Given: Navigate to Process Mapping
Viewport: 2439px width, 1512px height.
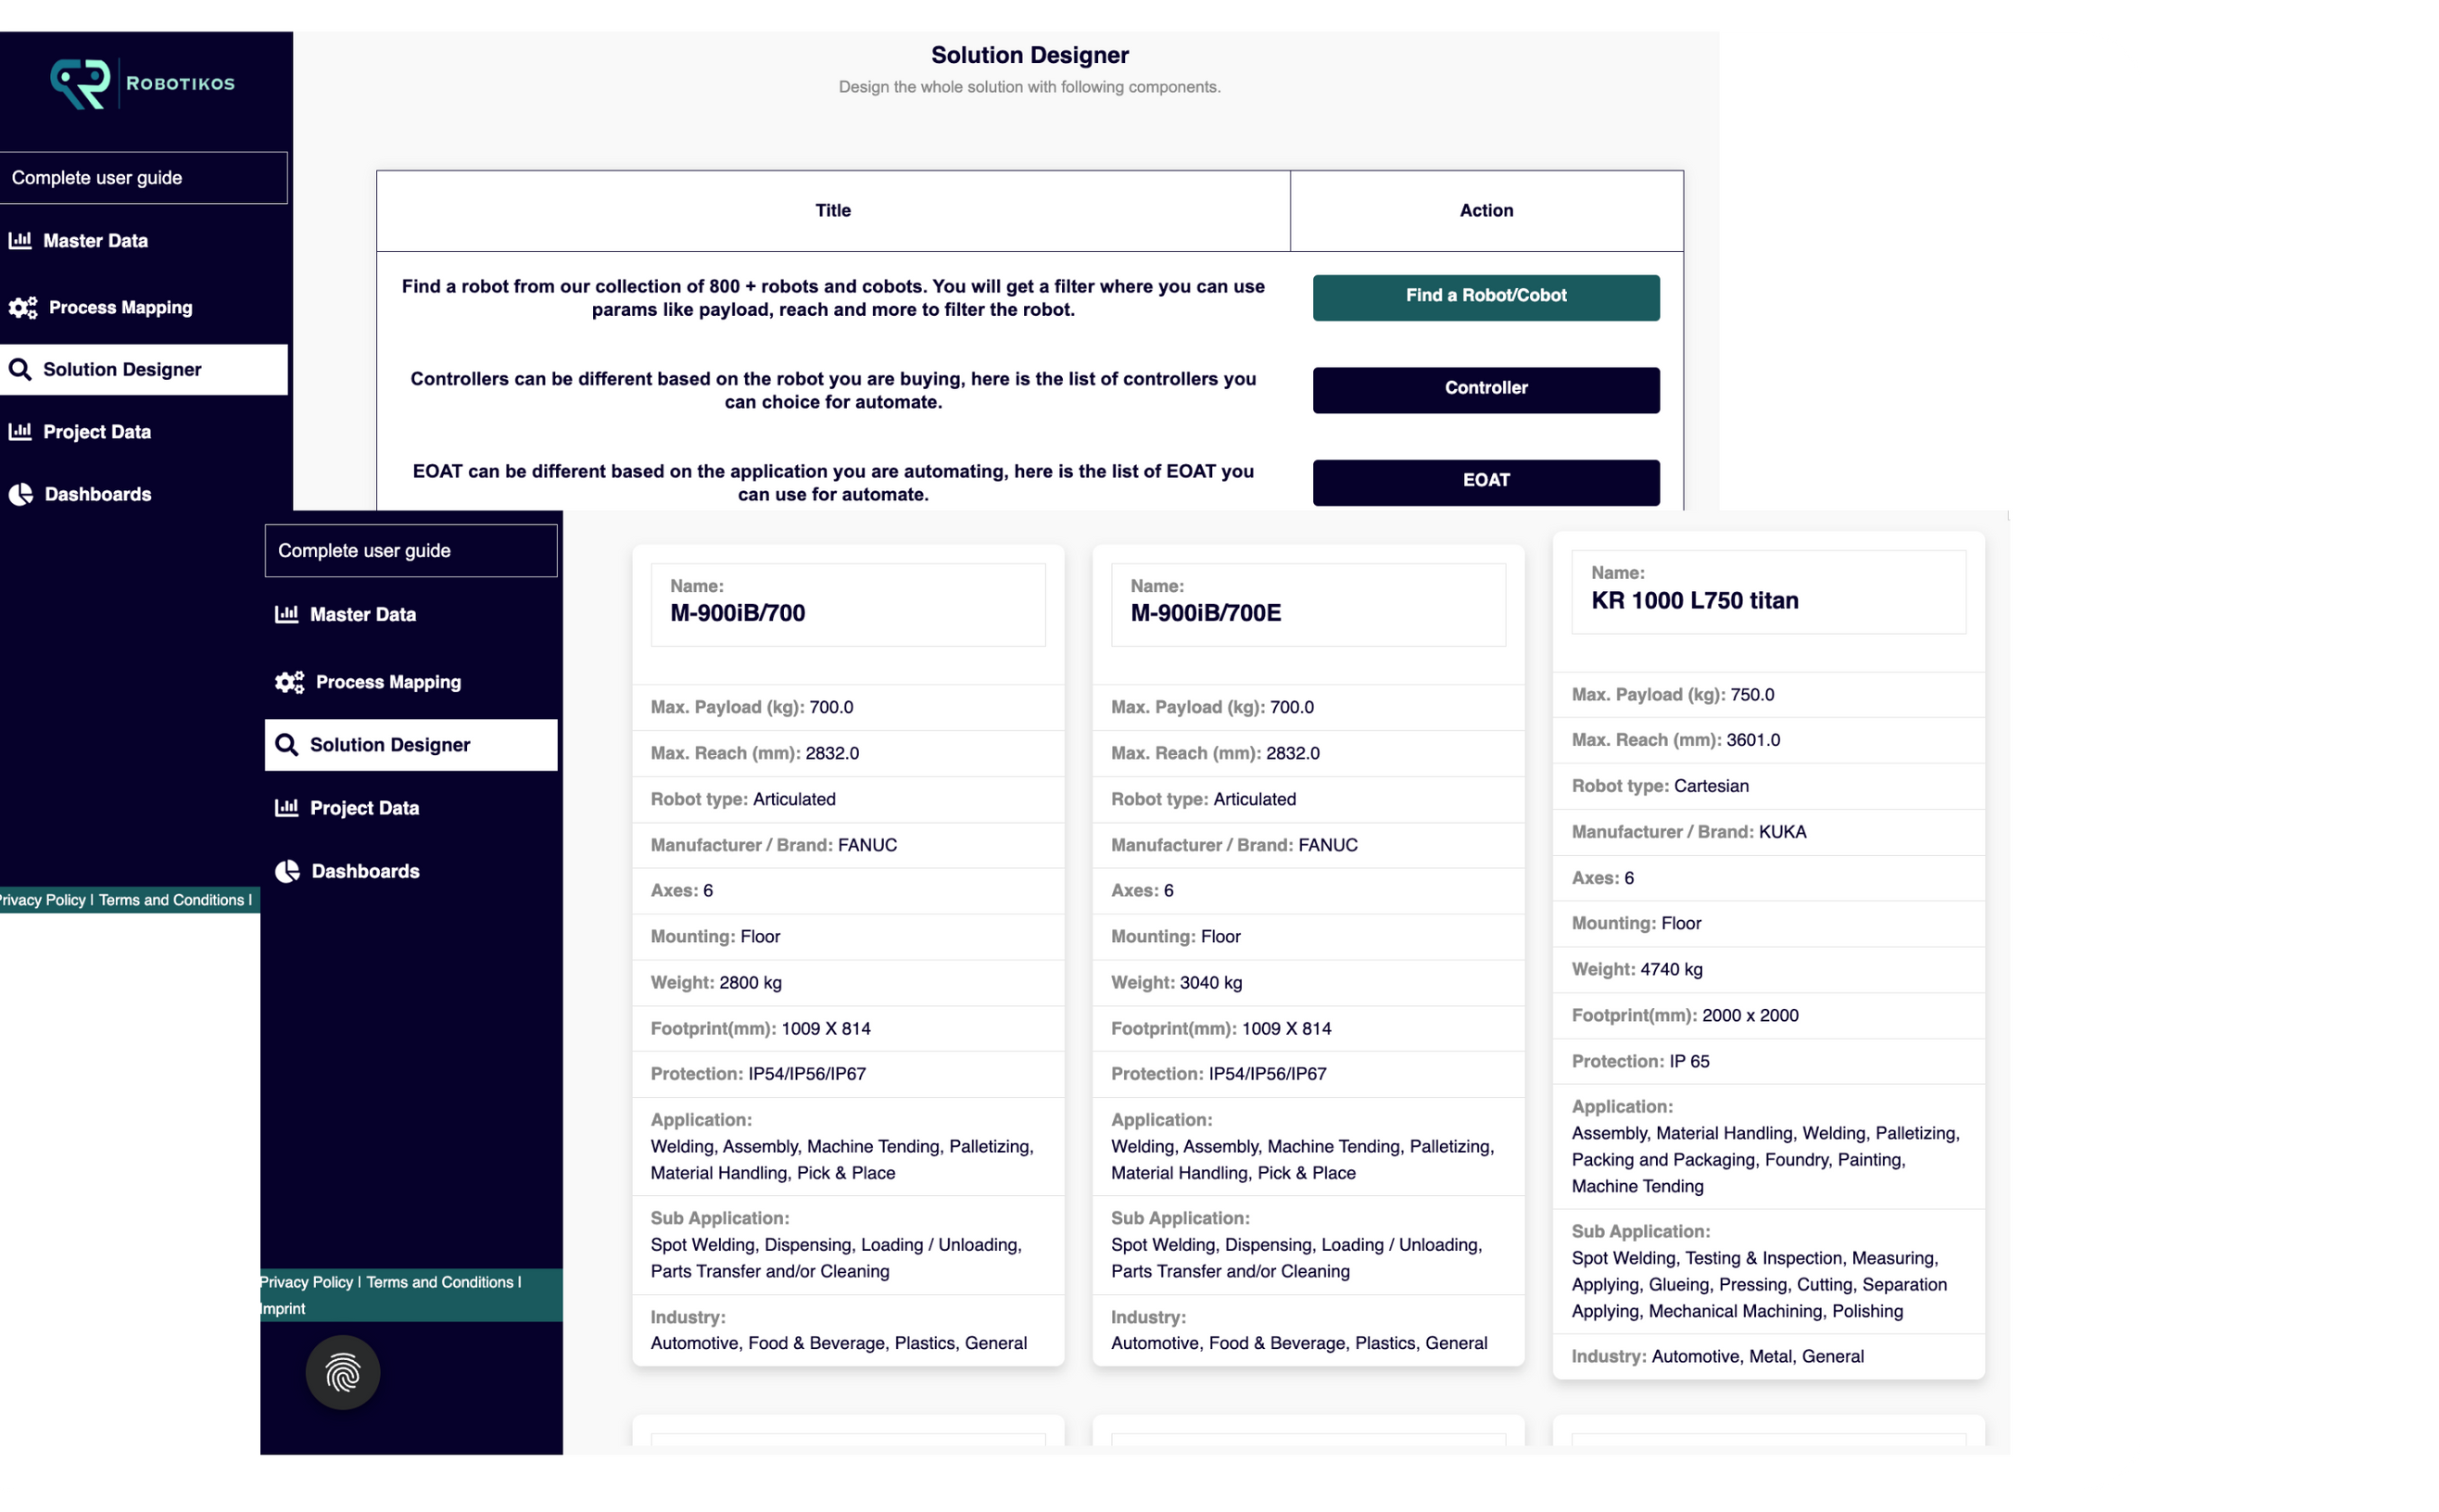Looking at the screenshot, I should point(119,305).
